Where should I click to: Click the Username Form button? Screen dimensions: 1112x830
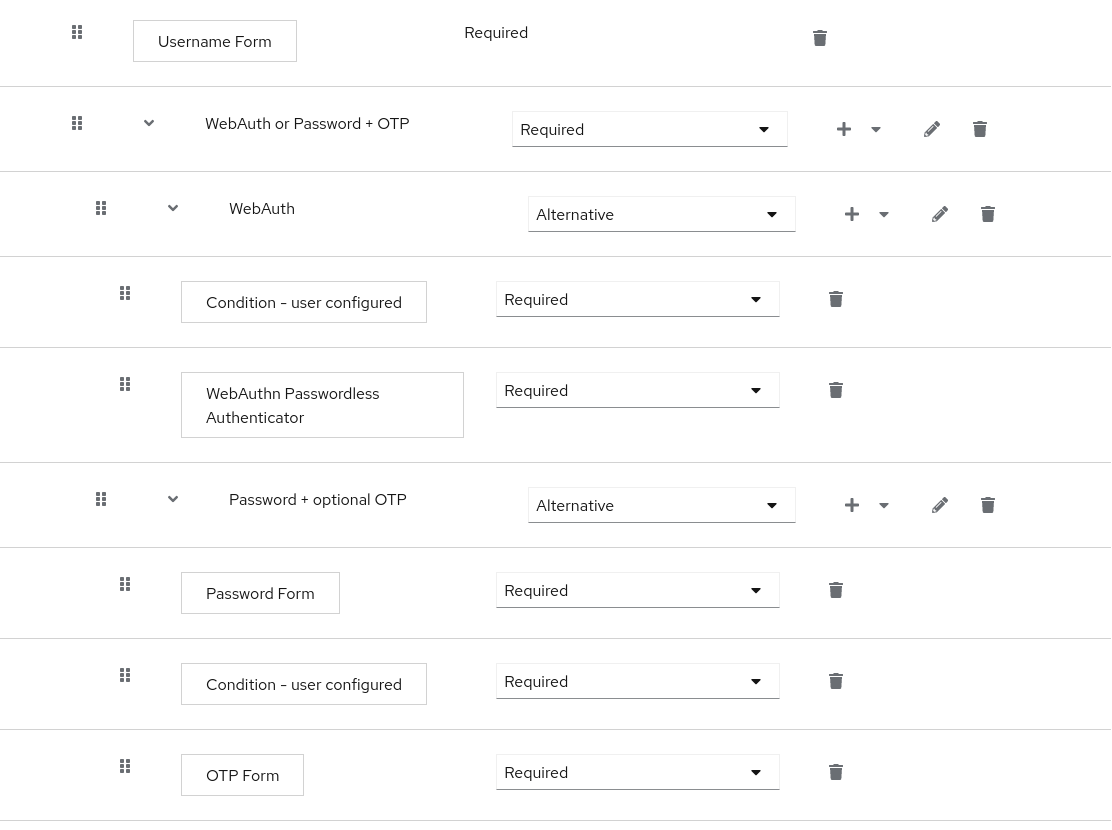coord(214,41)
